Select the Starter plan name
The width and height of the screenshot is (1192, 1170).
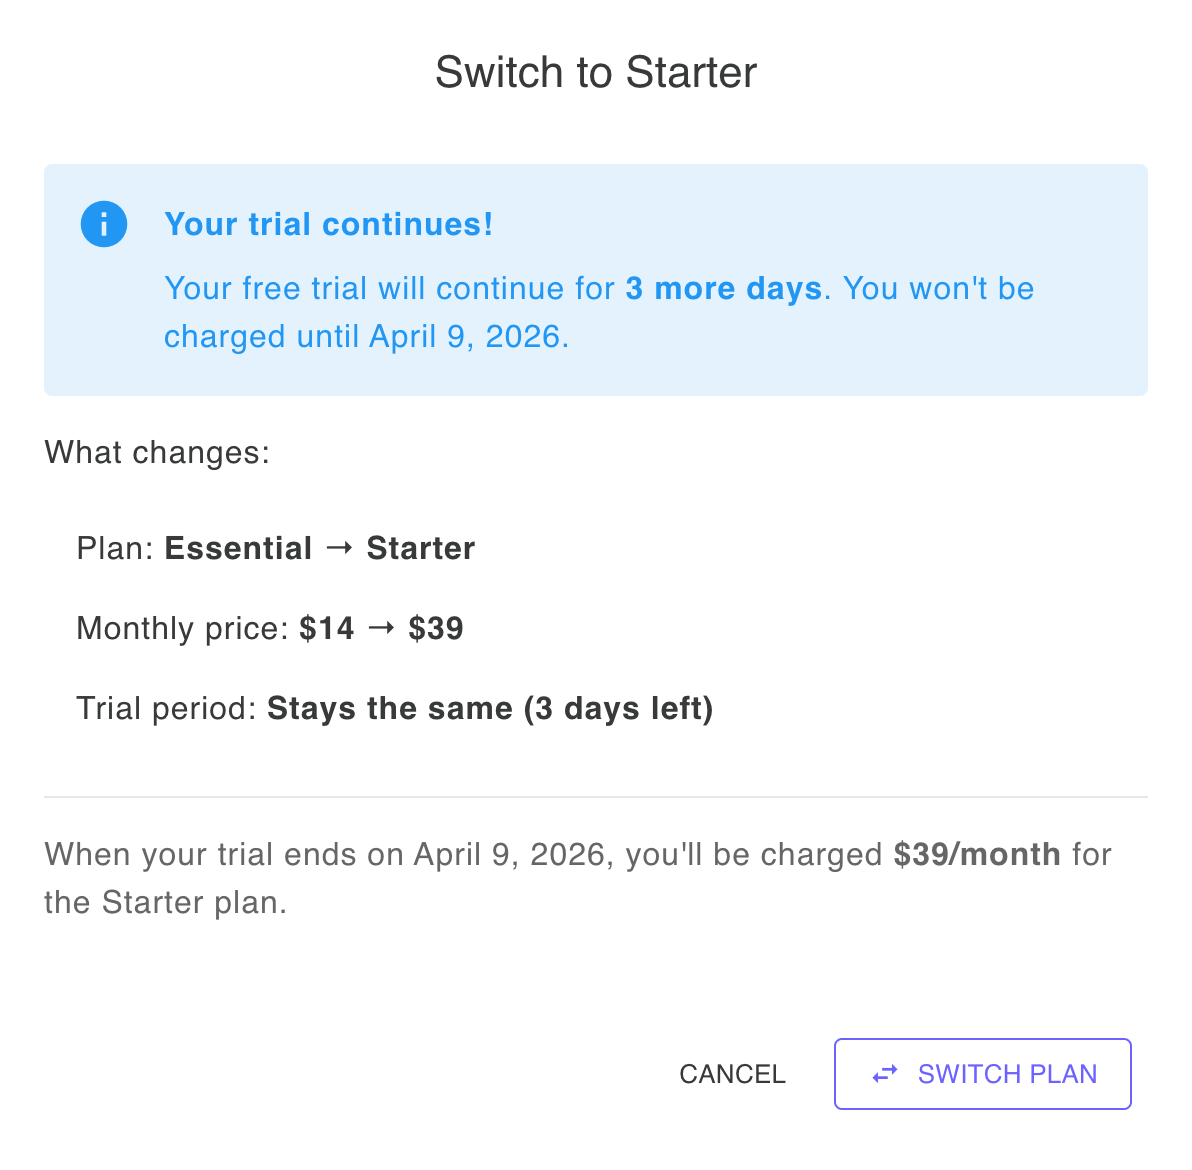tap(421, 548)
